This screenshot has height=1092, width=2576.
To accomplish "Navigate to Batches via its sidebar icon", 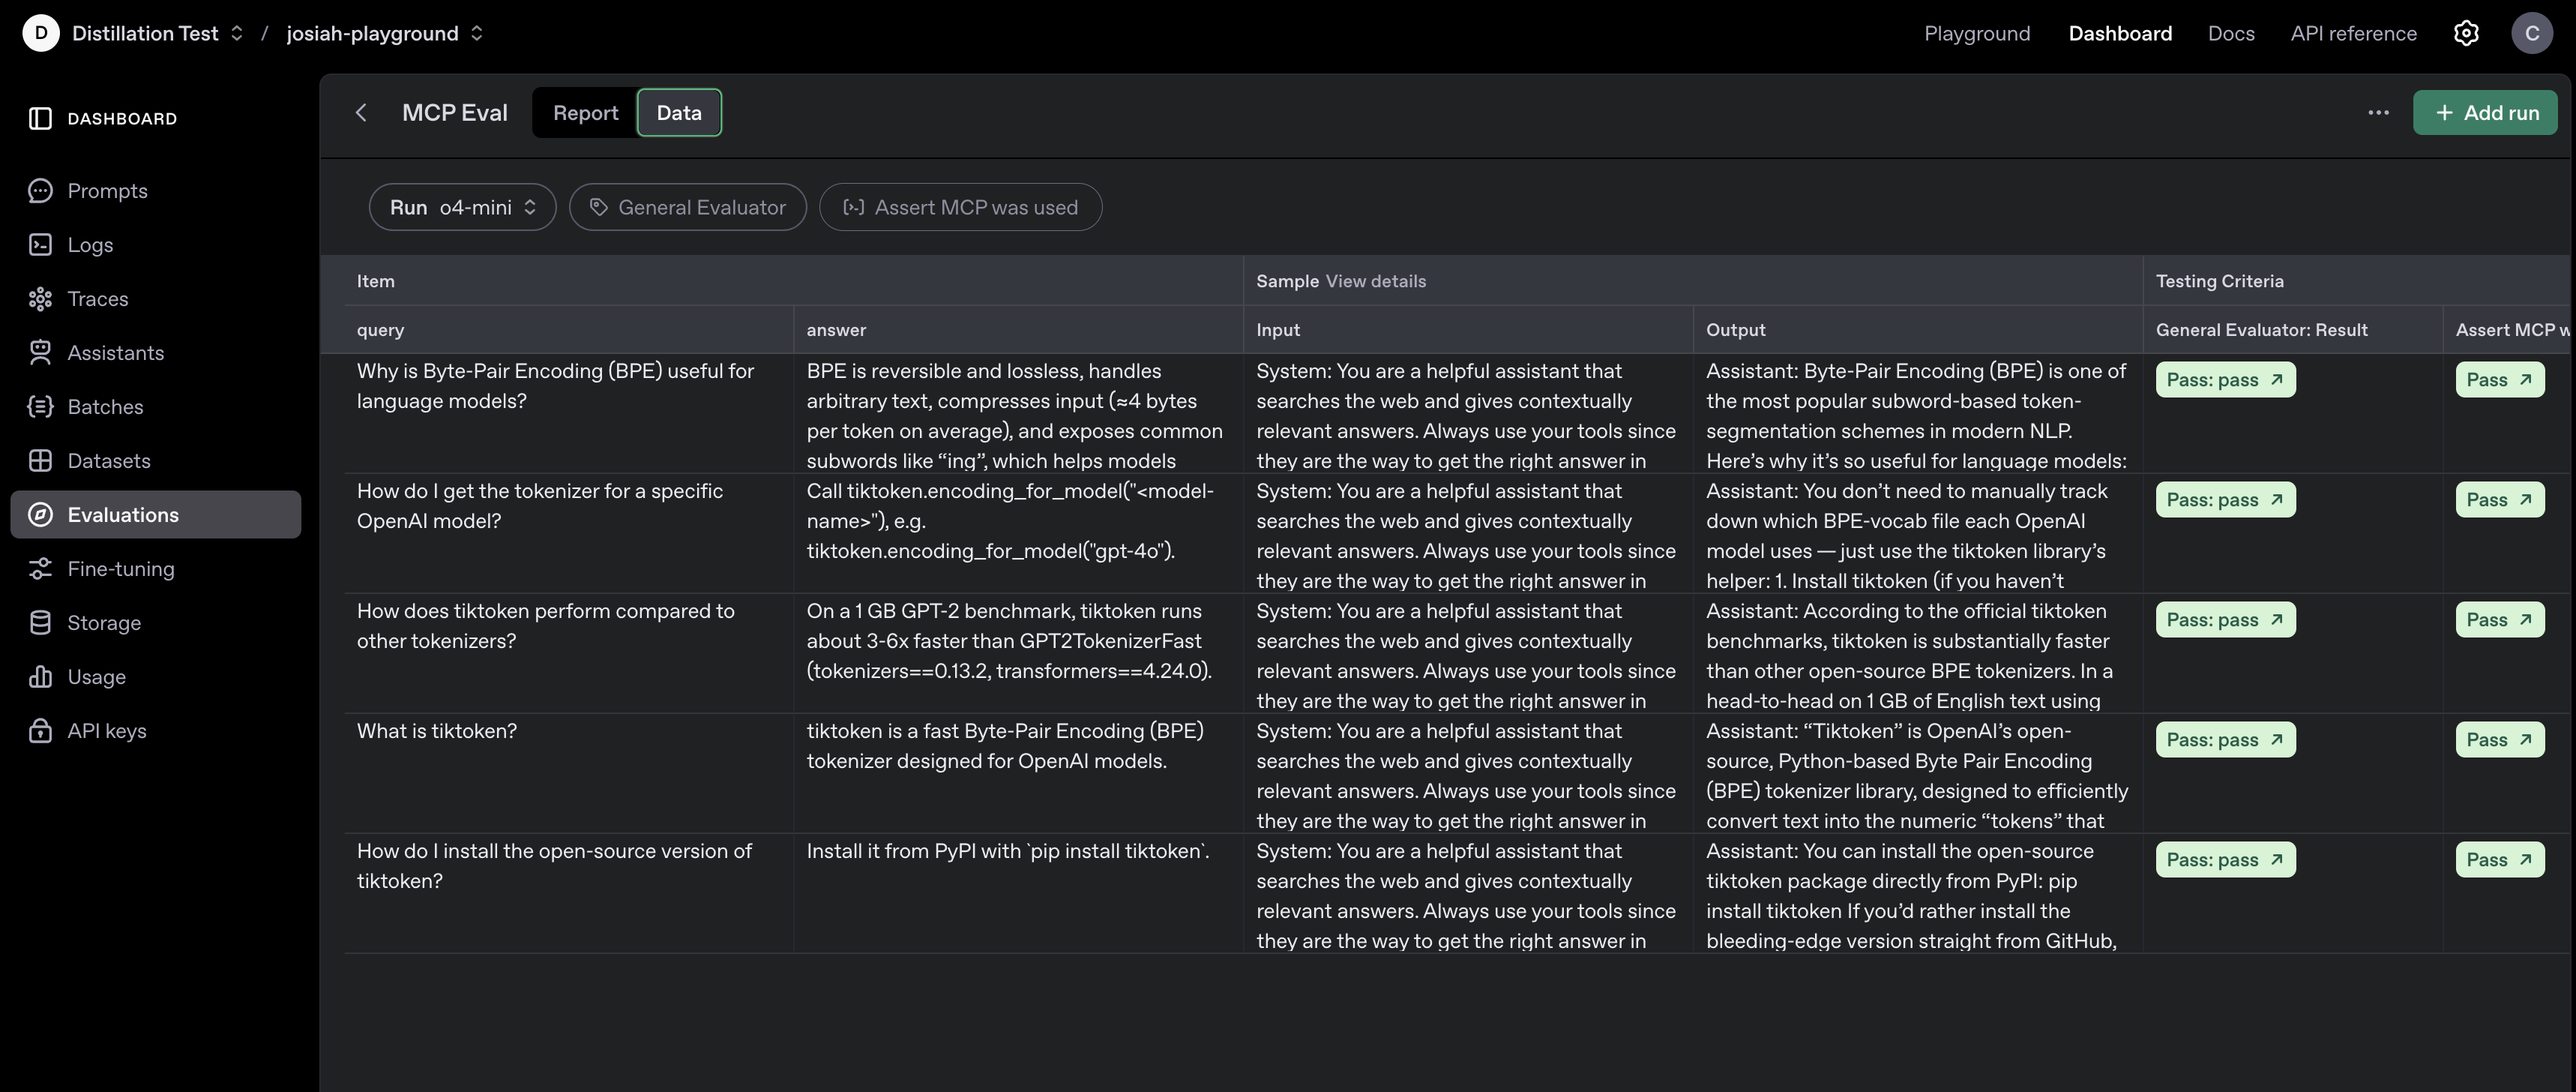I will (x=40, y=406).
